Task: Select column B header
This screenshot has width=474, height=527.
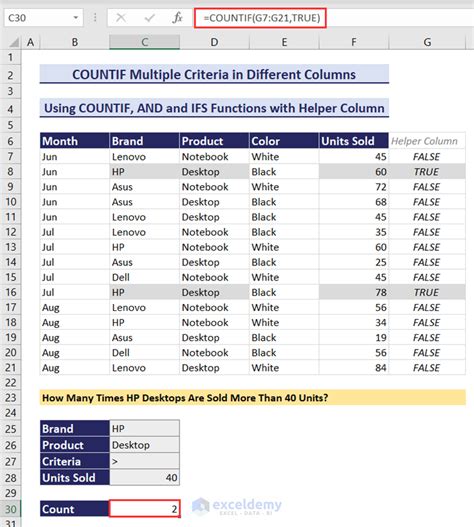Action: click(75, 43)
